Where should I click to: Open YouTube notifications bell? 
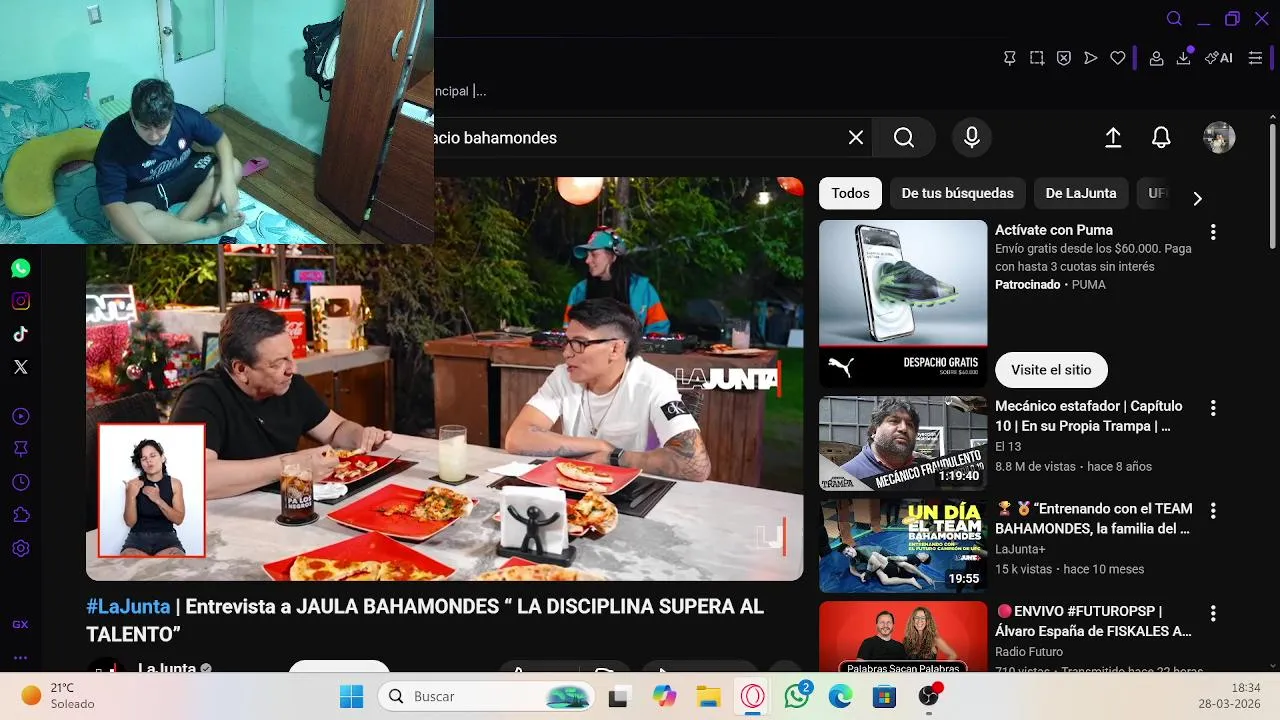coord(1161,138)
